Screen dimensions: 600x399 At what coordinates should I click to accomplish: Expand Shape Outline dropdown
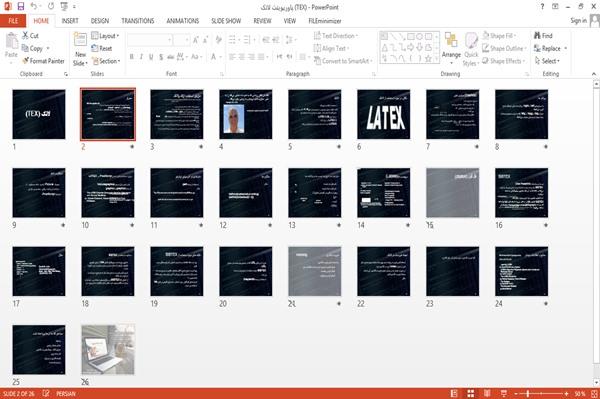(x=504, y=48)
